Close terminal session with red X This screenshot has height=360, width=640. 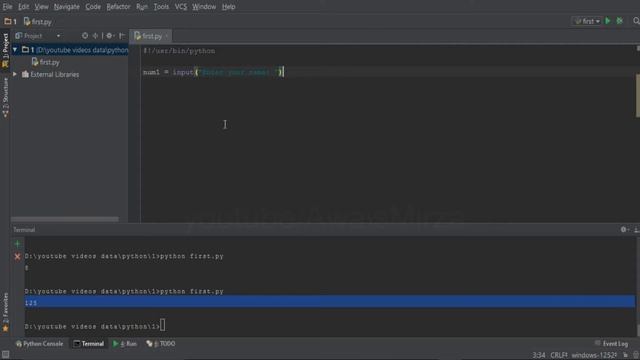point(17,257)
